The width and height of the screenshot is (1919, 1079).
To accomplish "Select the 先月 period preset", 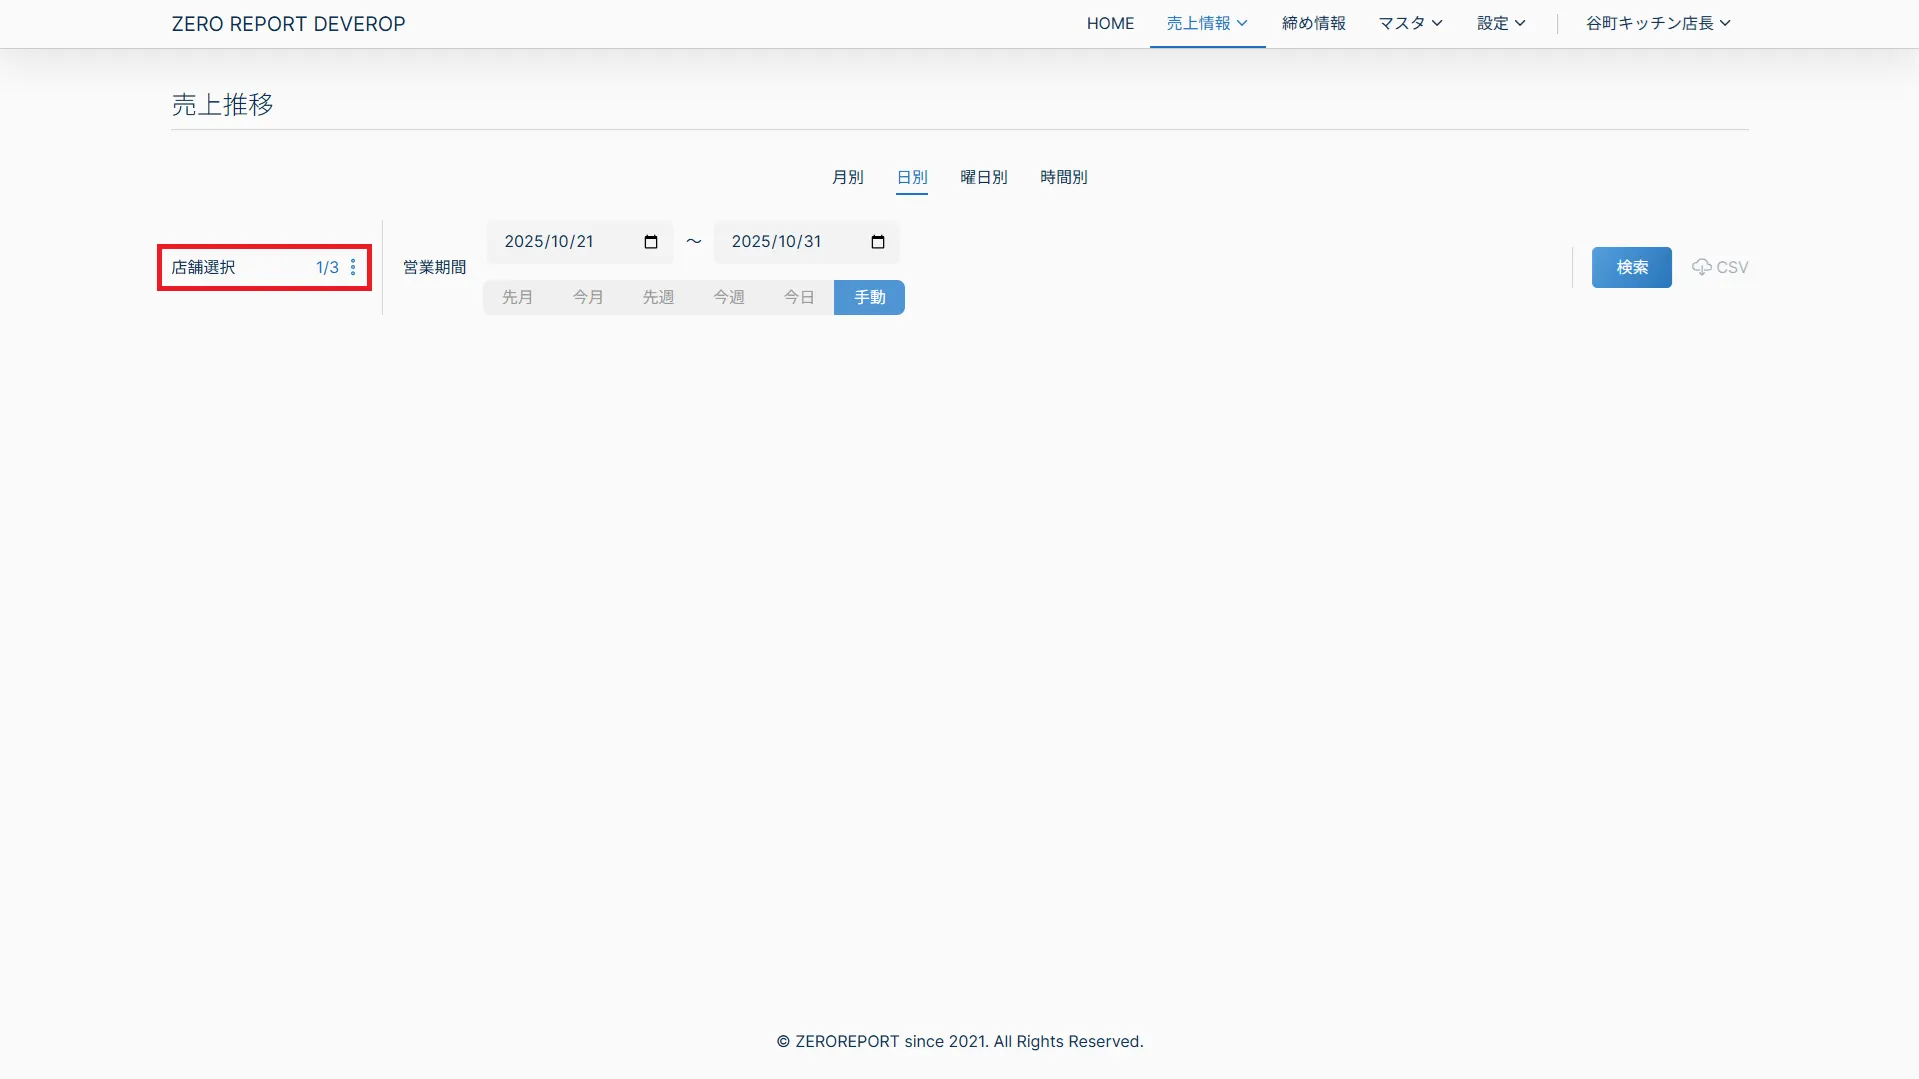I will [x=517, y=297].
